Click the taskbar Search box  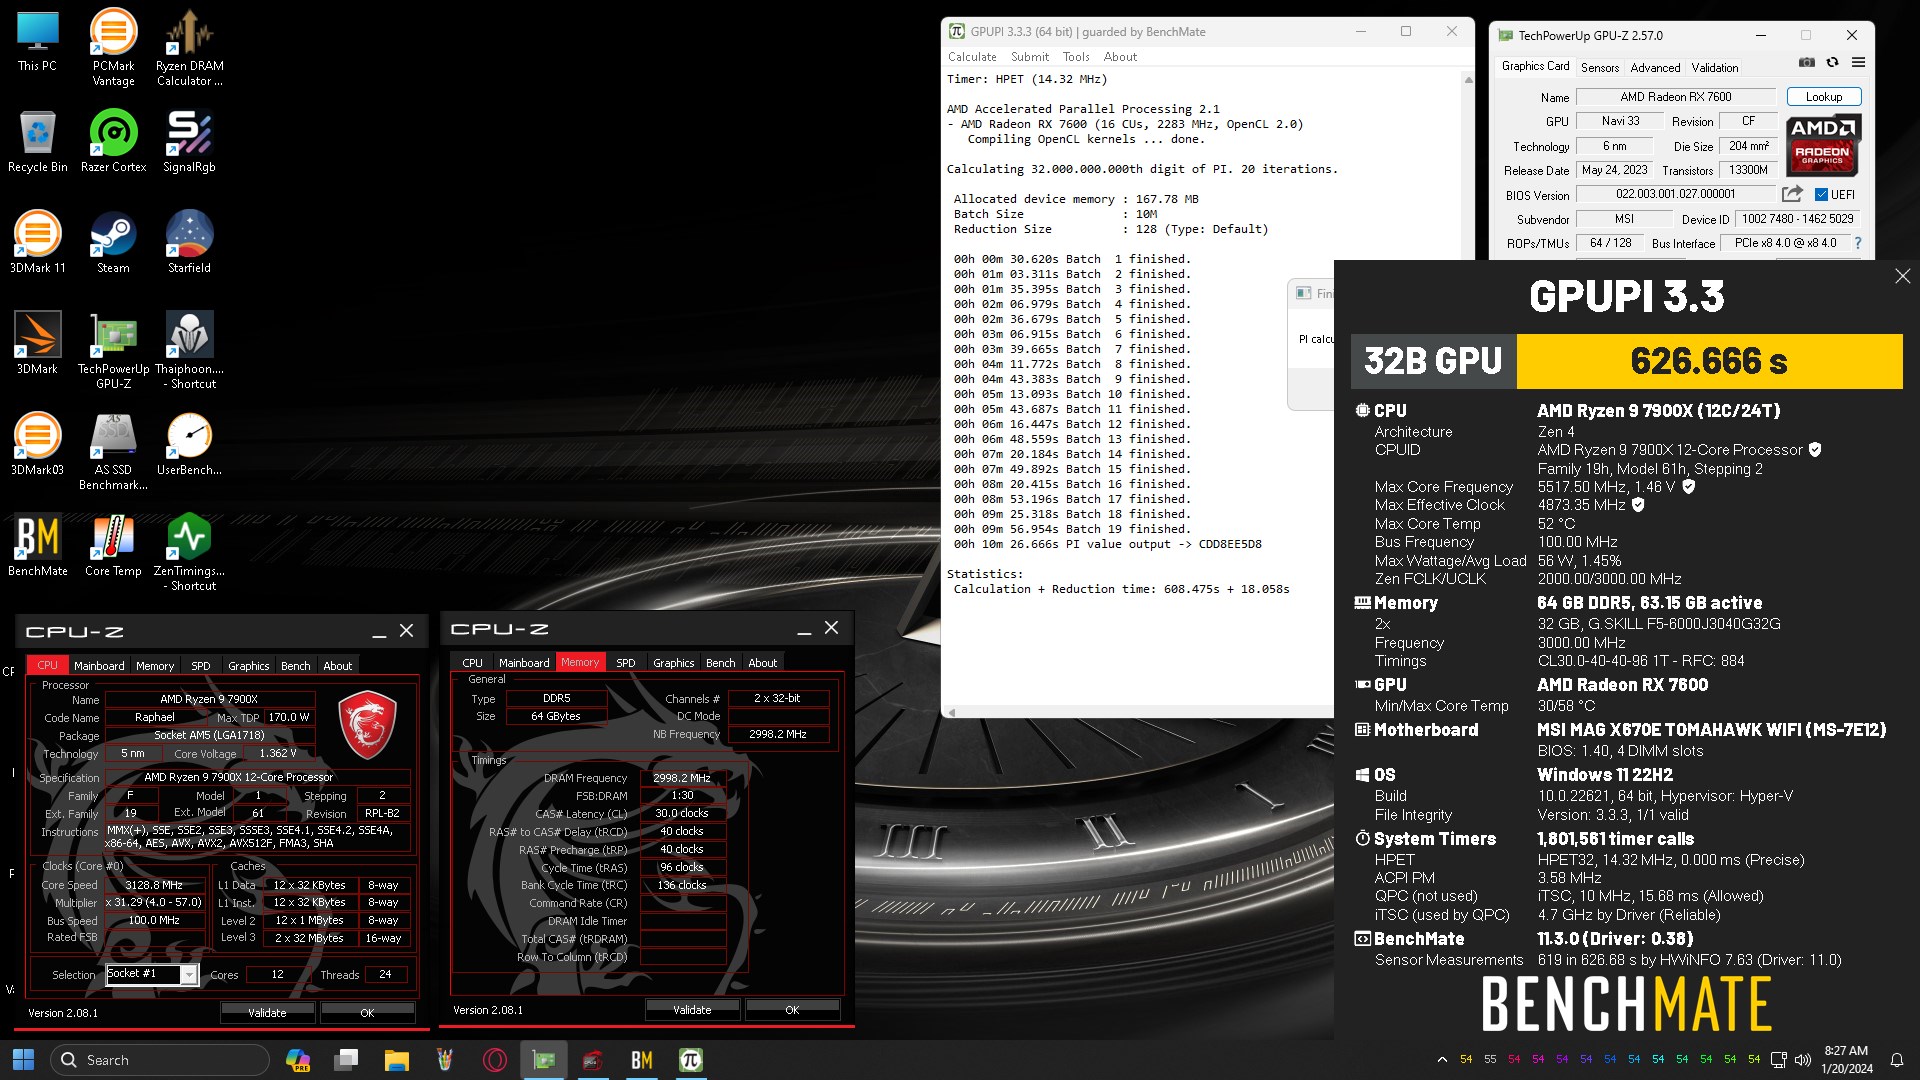(160, 1060)
